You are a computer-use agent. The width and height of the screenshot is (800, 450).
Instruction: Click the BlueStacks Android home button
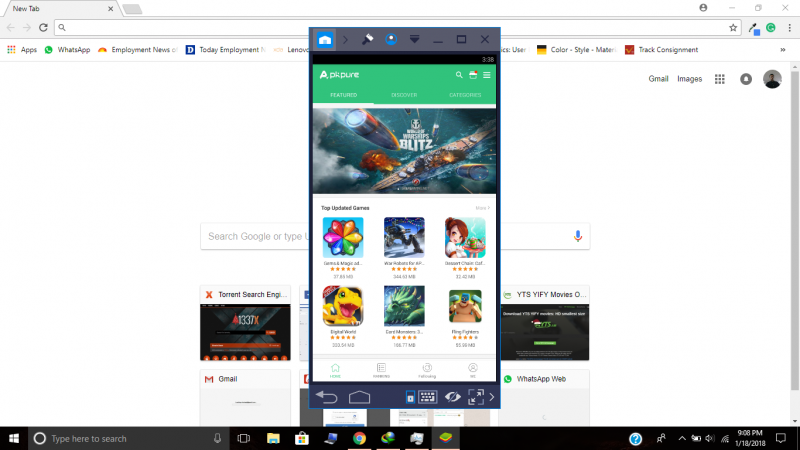(359, 397)
